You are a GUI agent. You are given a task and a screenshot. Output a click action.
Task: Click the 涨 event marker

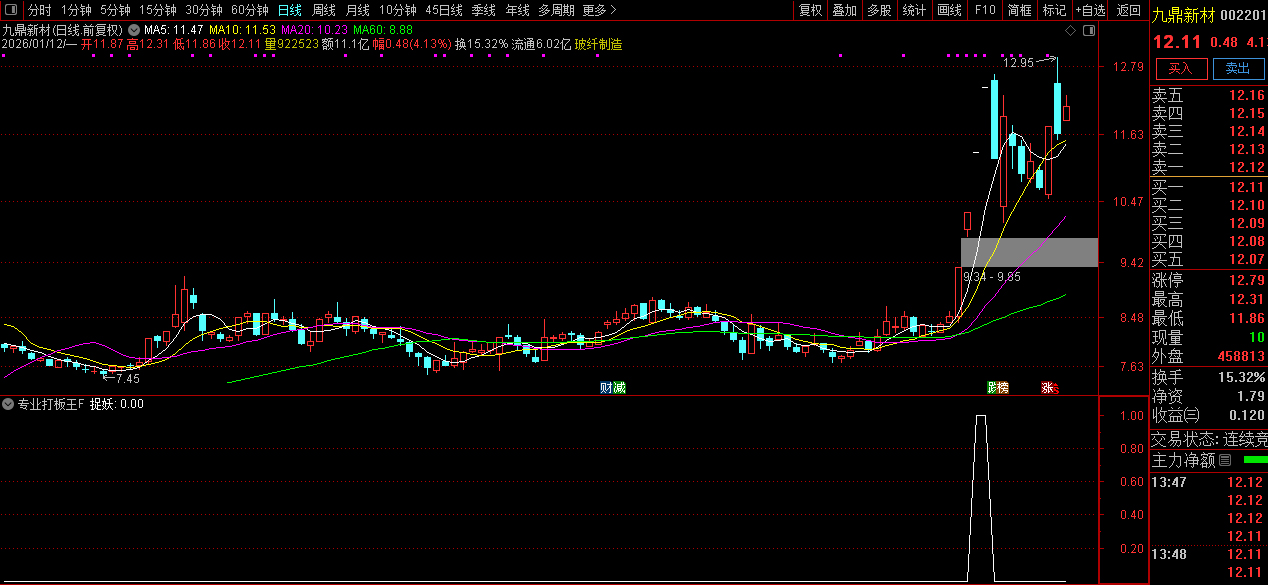(x=1049, y=388)
